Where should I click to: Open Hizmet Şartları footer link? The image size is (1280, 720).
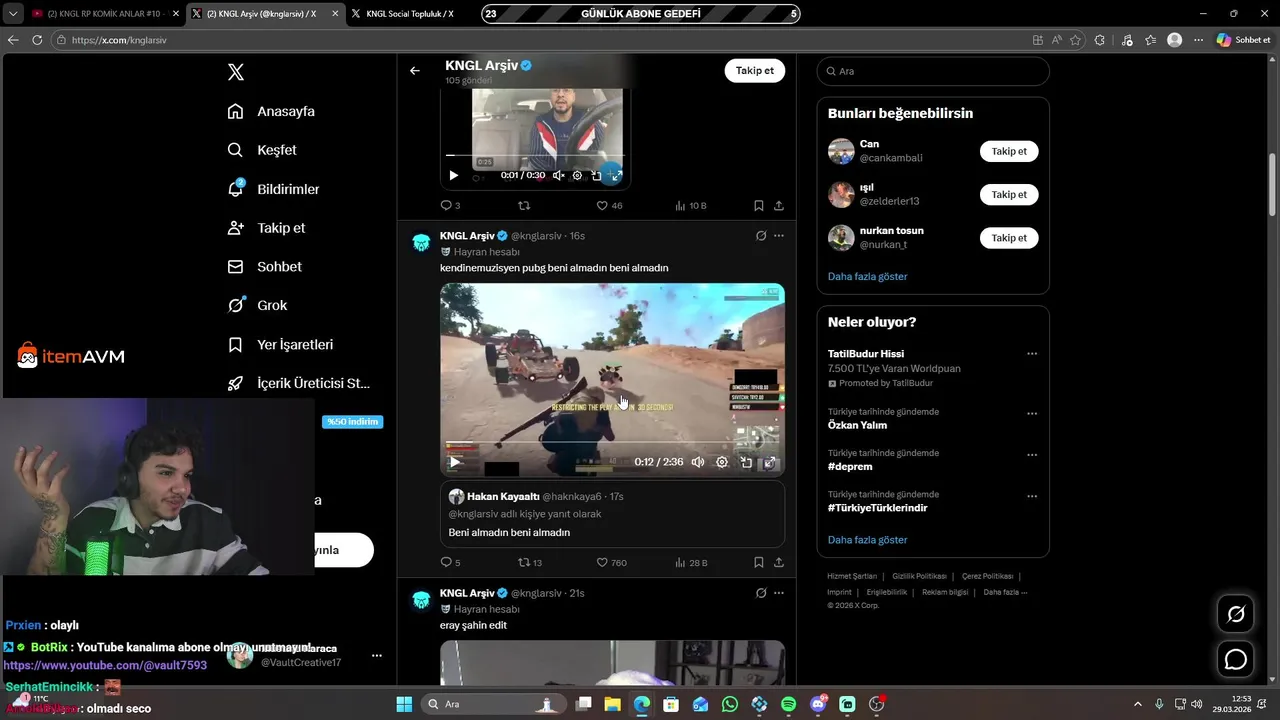point(852,576)
